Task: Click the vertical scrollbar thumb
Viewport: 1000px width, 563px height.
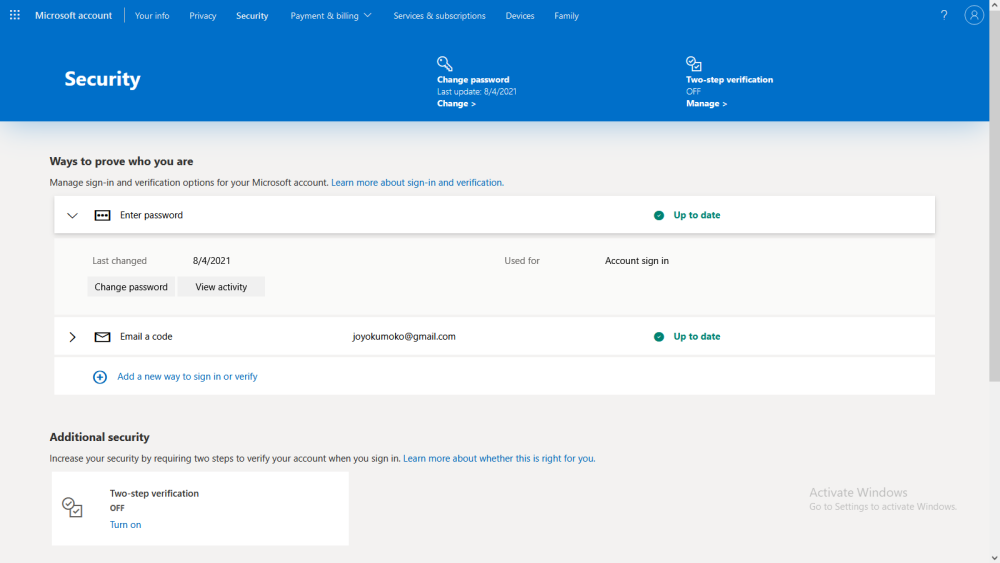Action: tap(994, 196)
